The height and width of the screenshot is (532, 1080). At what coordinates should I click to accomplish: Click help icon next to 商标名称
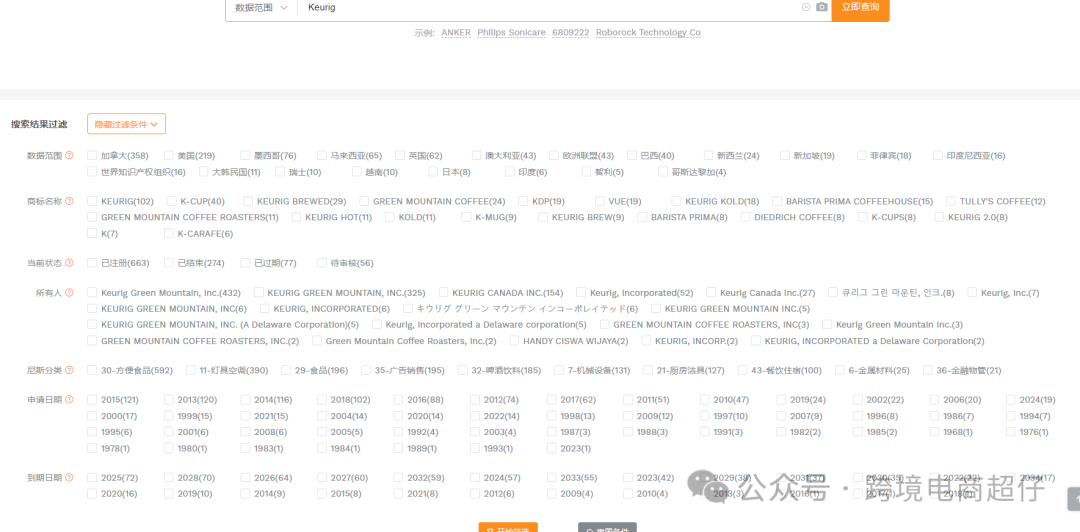coord(70,202)
